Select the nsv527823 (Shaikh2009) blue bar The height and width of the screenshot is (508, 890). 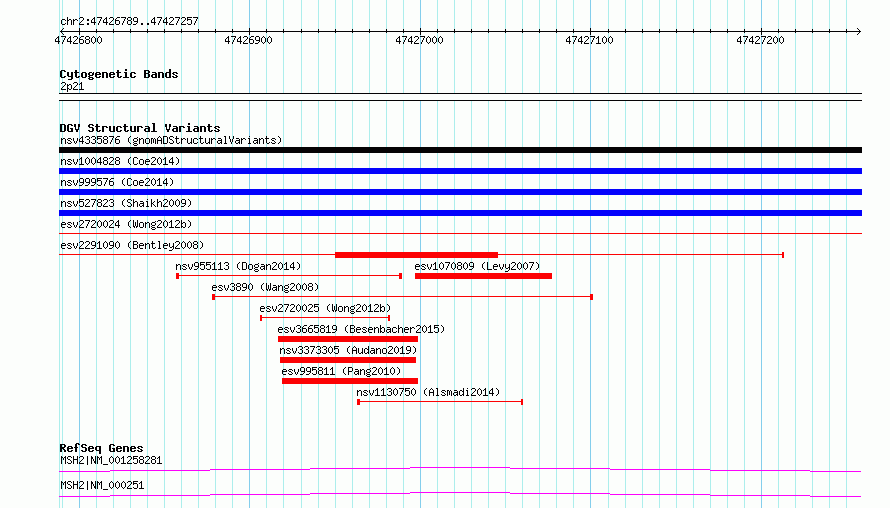click(460, 213)
